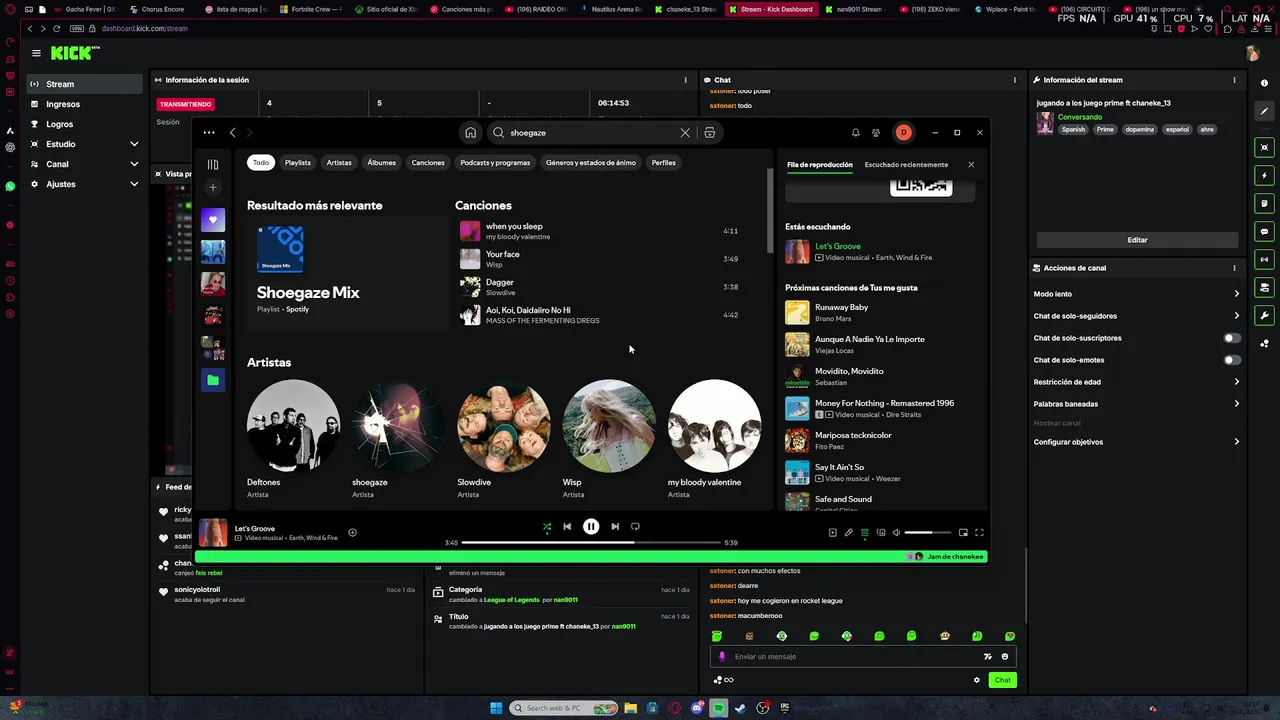Open Spotify notifications bell

pyautogui.click(x=855, y=132)
